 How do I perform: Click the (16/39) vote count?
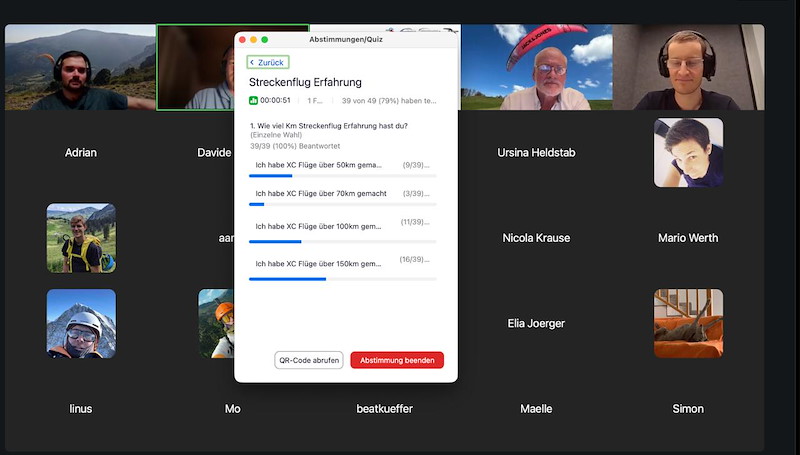[414, 260]
